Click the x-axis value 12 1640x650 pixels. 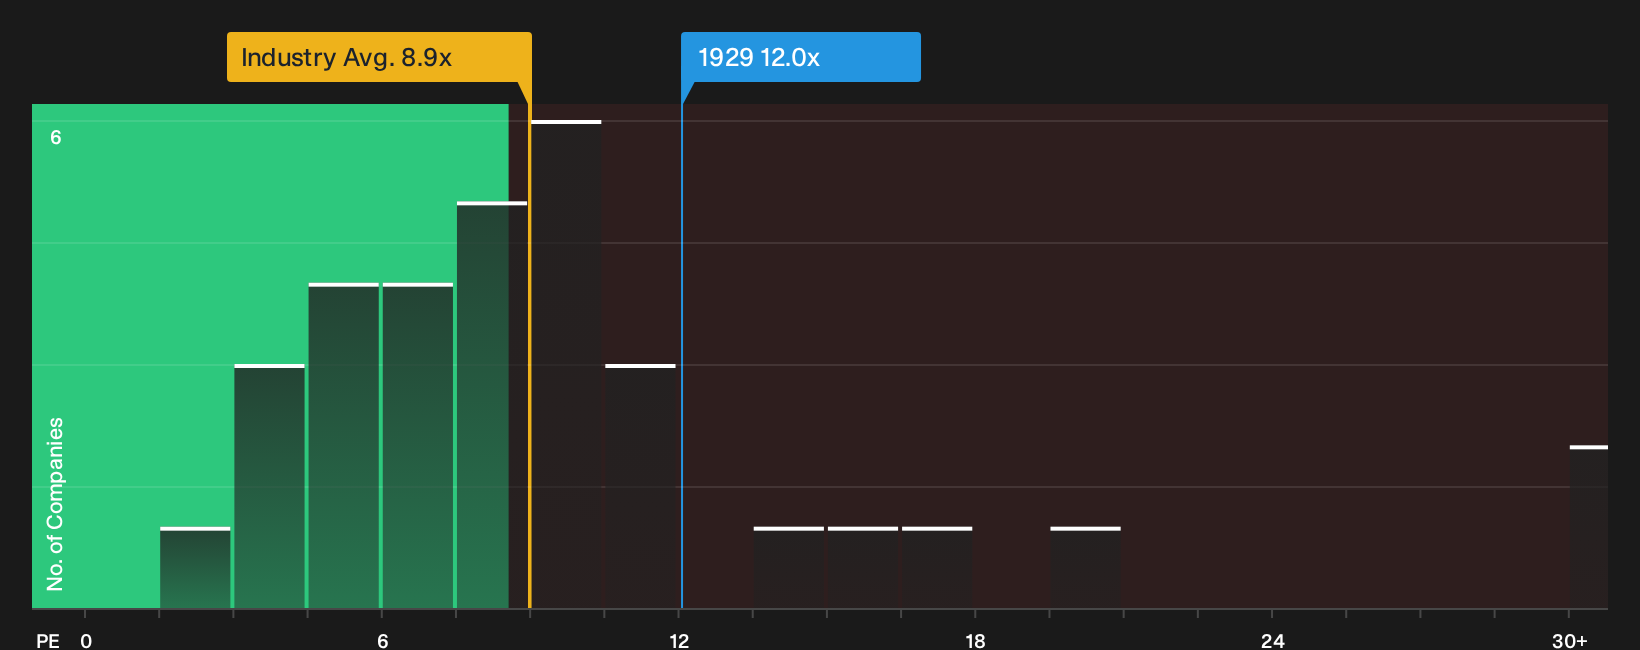point(679,641)
